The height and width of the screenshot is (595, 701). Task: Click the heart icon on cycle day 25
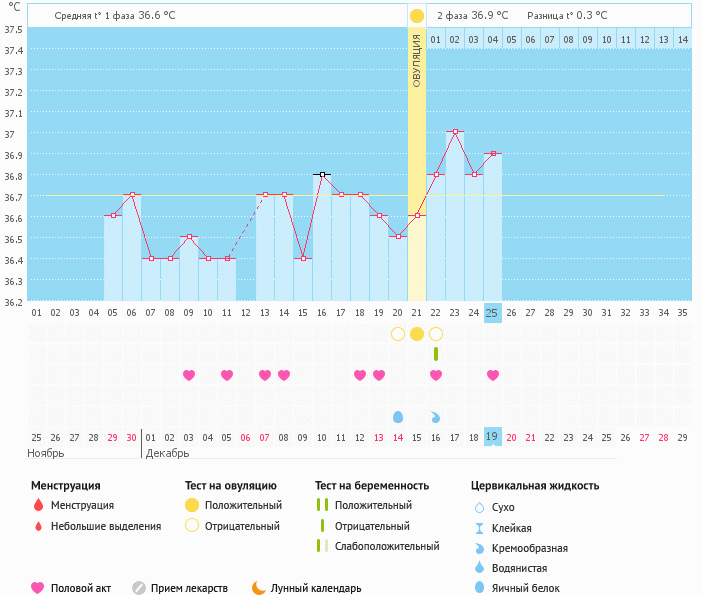[x=492, y=375]
